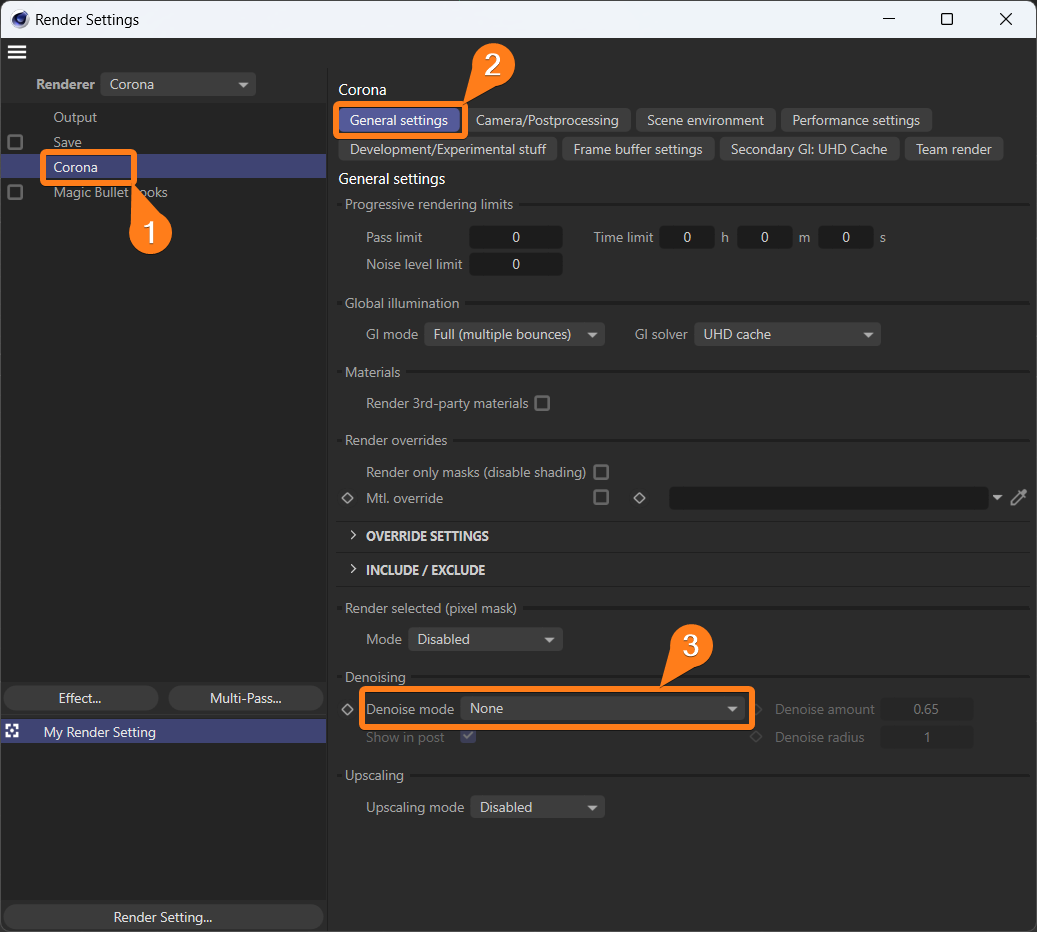This screenshot has width=1037, height=932.
Task: Click keyframe diamond next to Denoise mode
Action: tap(348, 709)
